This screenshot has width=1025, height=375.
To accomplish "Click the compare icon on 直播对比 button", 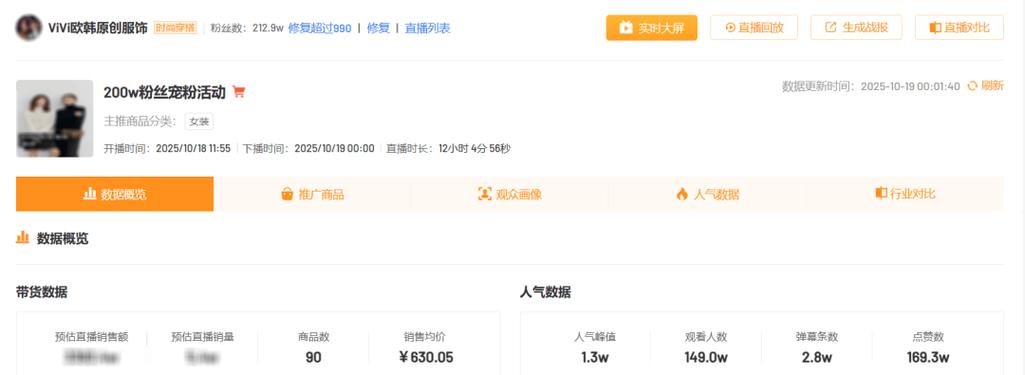I will (x=935, y=27).
